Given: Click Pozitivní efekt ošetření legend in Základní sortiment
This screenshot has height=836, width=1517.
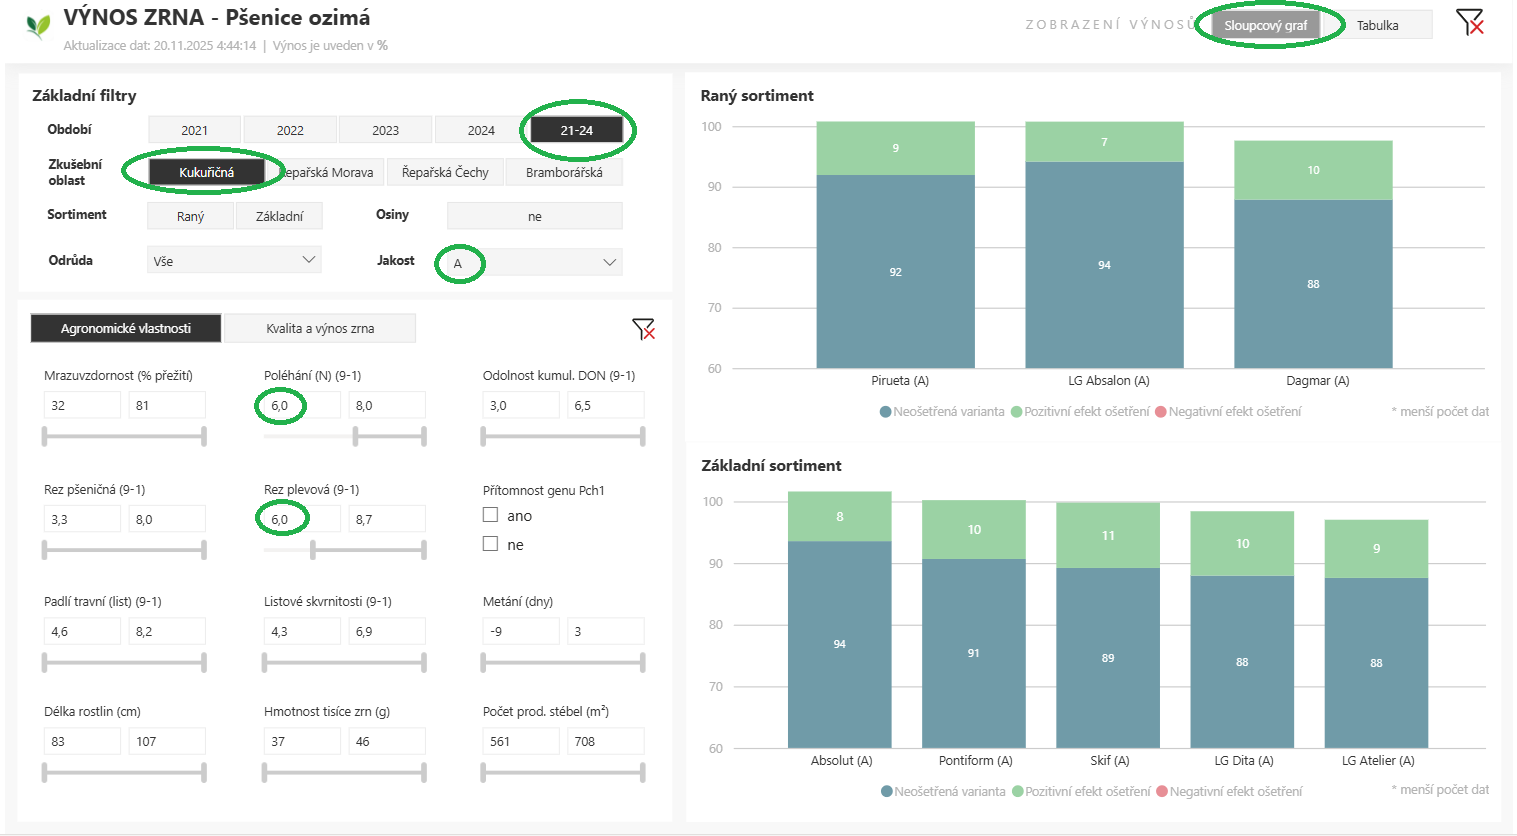Looking at the screenshot, I should pos(1082,791).
